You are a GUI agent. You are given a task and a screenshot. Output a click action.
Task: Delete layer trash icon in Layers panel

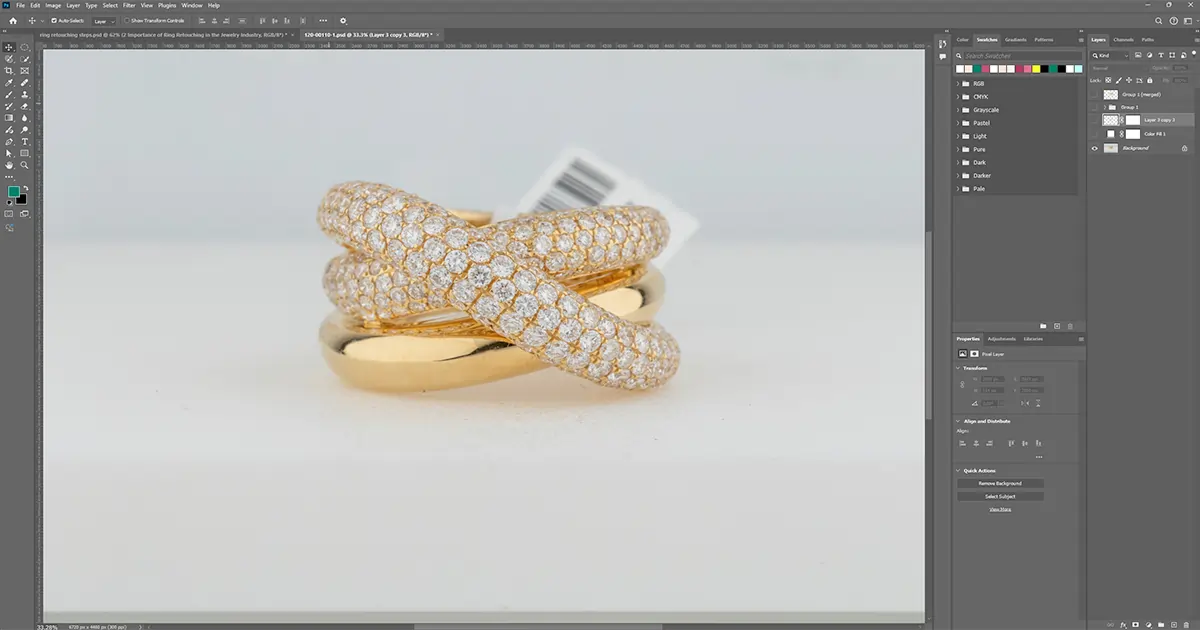1186,625
